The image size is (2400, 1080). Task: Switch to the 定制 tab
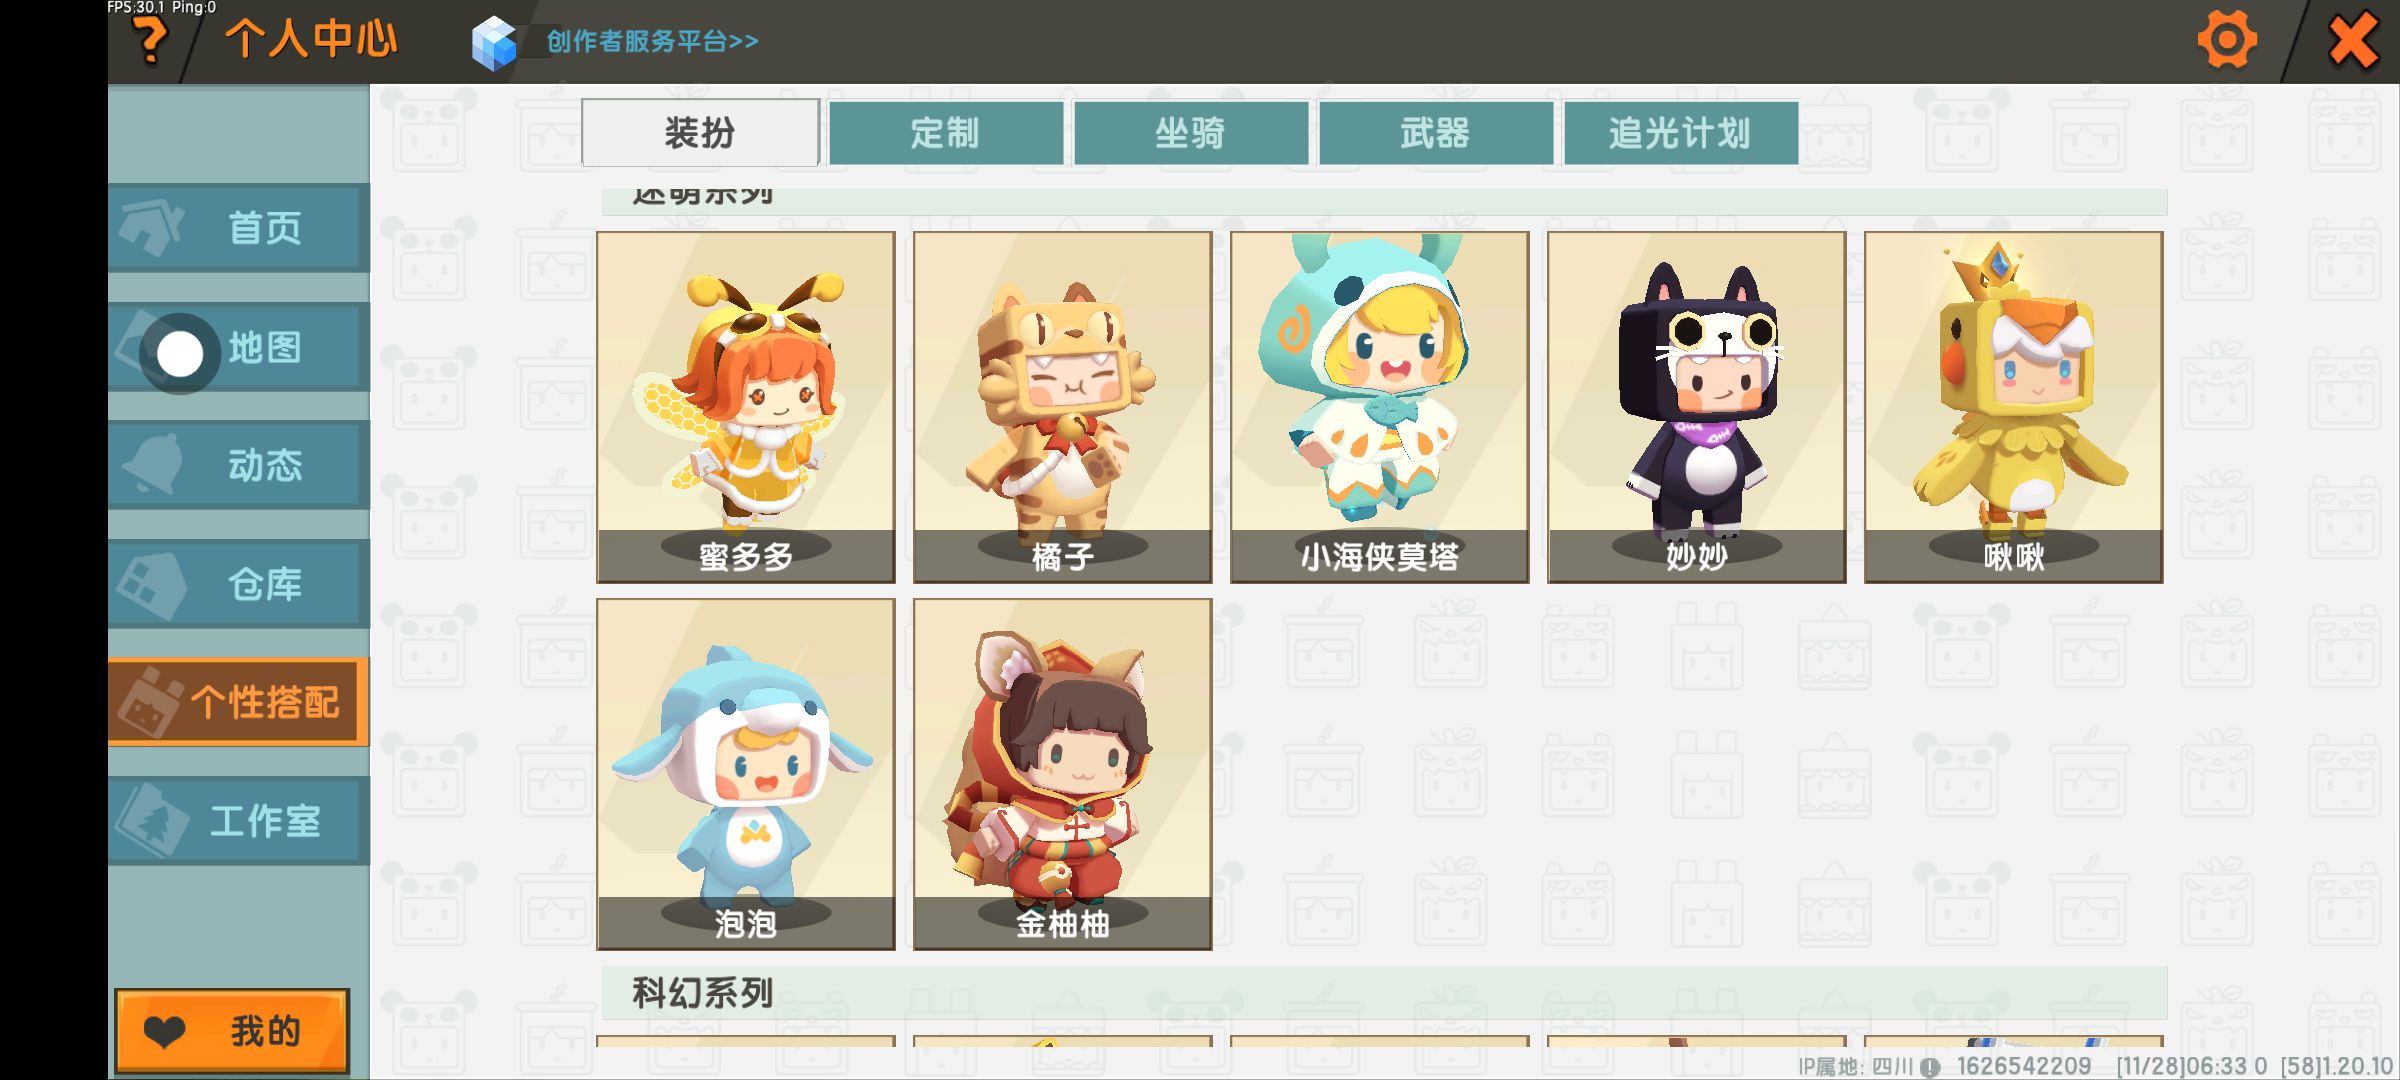pos(946,133)
